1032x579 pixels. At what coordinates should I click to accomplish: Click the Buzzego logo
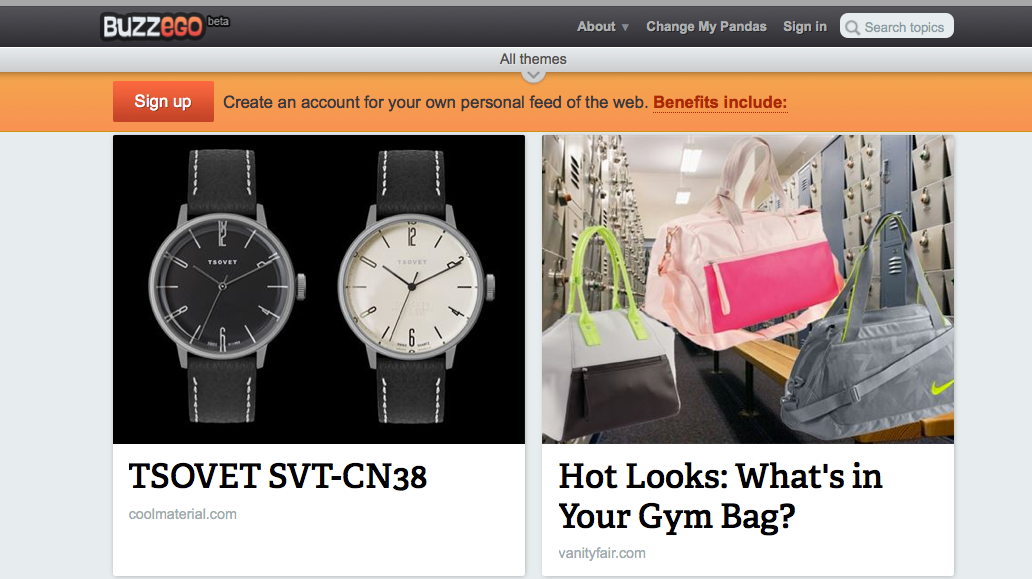point(152,26)
